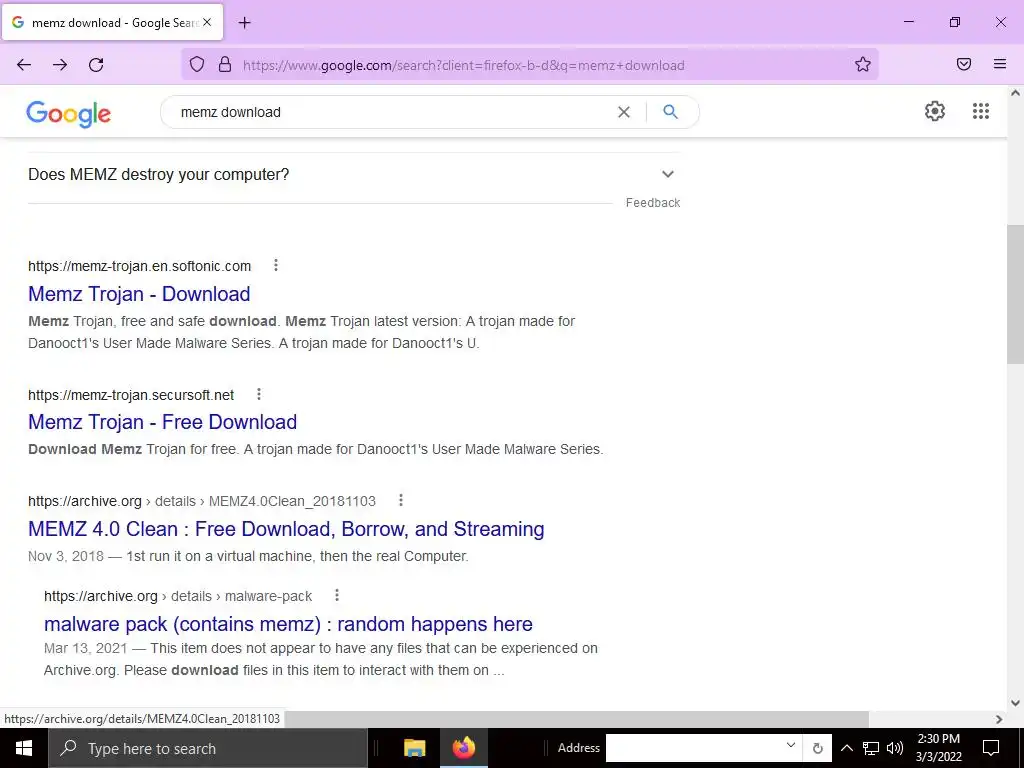Open options dots for malware-pack result
Image resolution: width=1024 pixels, height=768 pixels.
tap(337, 595)
